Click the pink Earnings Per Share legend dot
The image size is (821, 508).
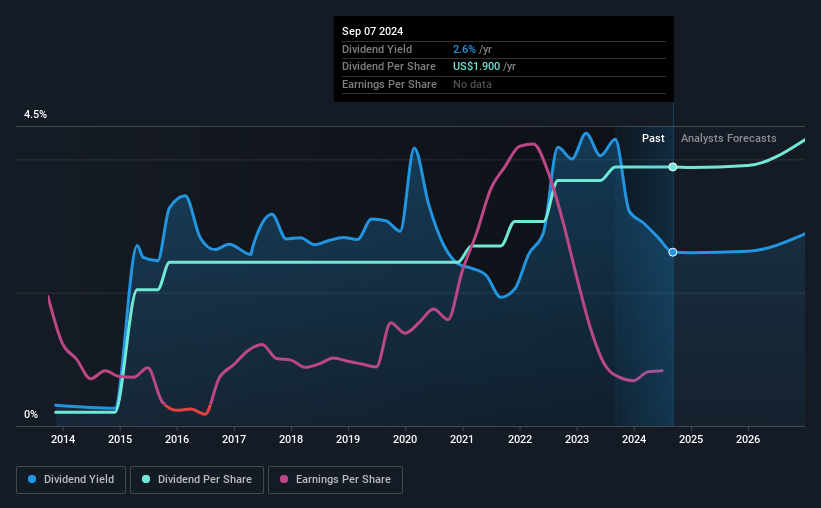coord(284,479)
